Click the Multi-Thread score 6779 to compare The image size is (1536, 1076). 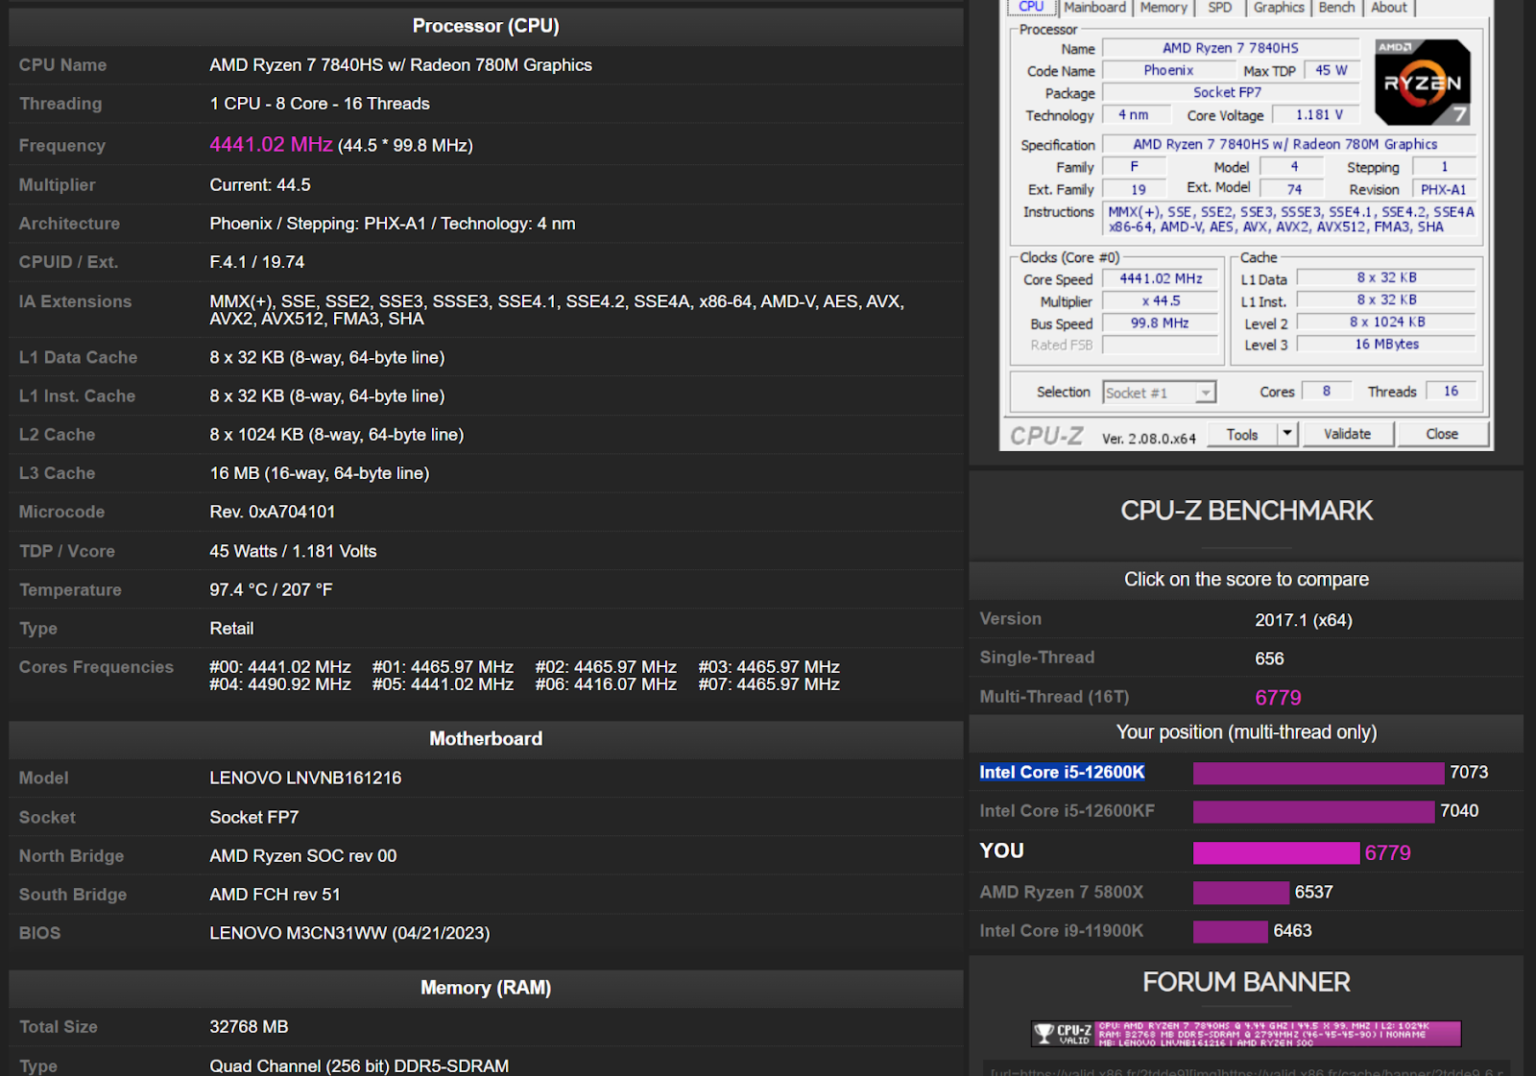click(1278, 698)
